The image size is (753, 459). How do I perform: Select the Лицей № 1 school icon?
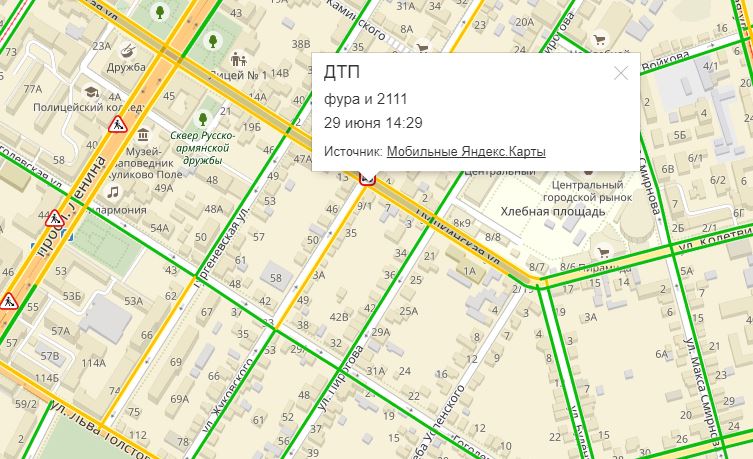pos(237,59)
